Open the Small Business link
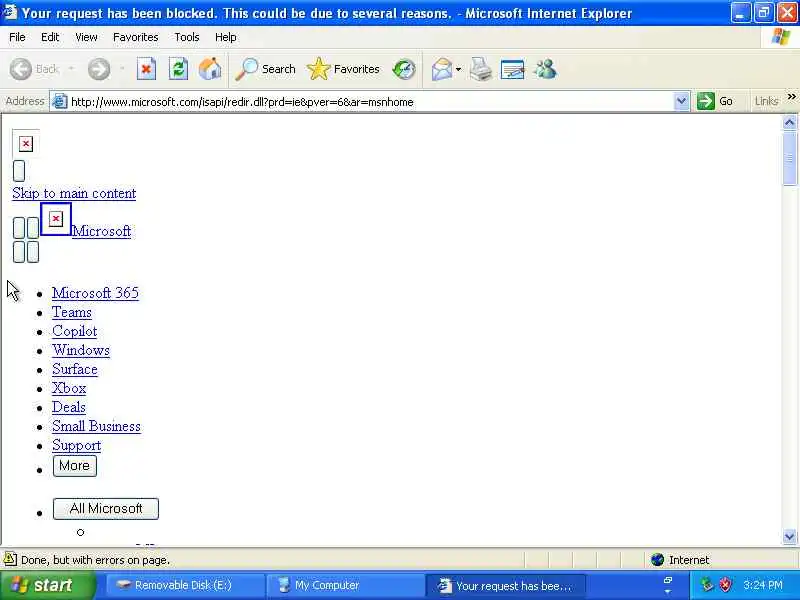 (x=96, y=426)
